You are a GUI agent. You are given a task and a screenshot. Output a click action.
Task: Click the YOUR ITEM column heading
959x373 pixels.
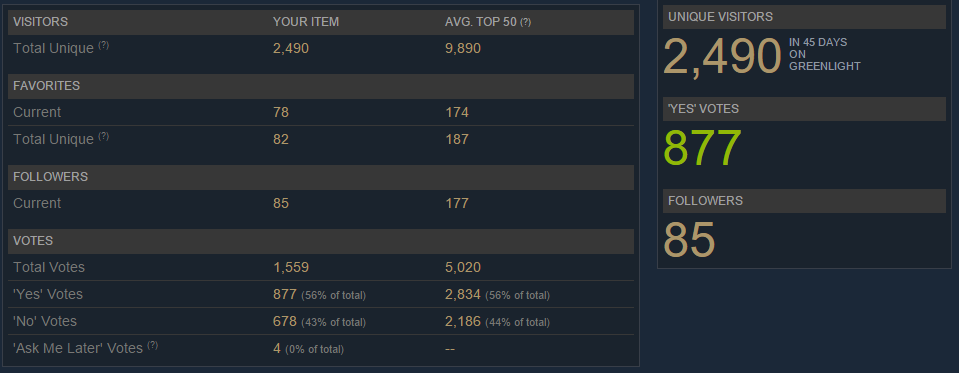(x=306, y=22)
